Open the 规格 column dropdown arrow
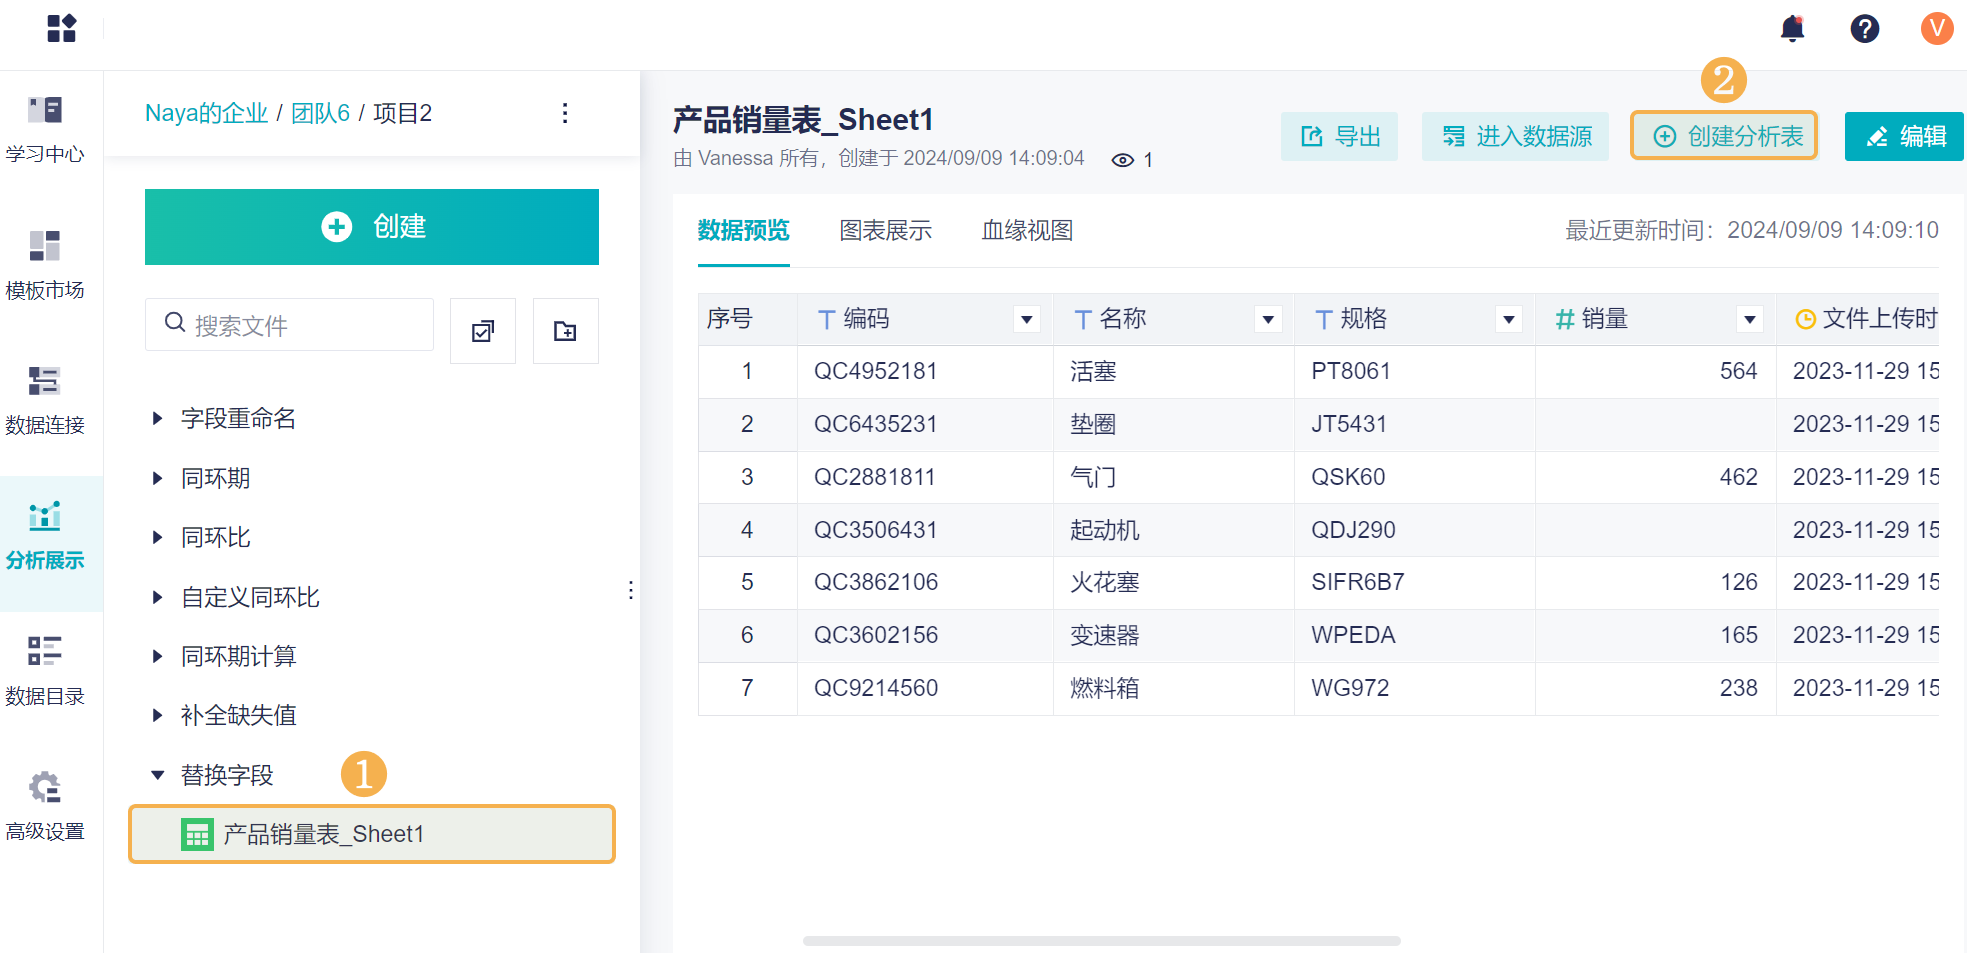This screenshot has width=1967, height=953. [1509, 320]
